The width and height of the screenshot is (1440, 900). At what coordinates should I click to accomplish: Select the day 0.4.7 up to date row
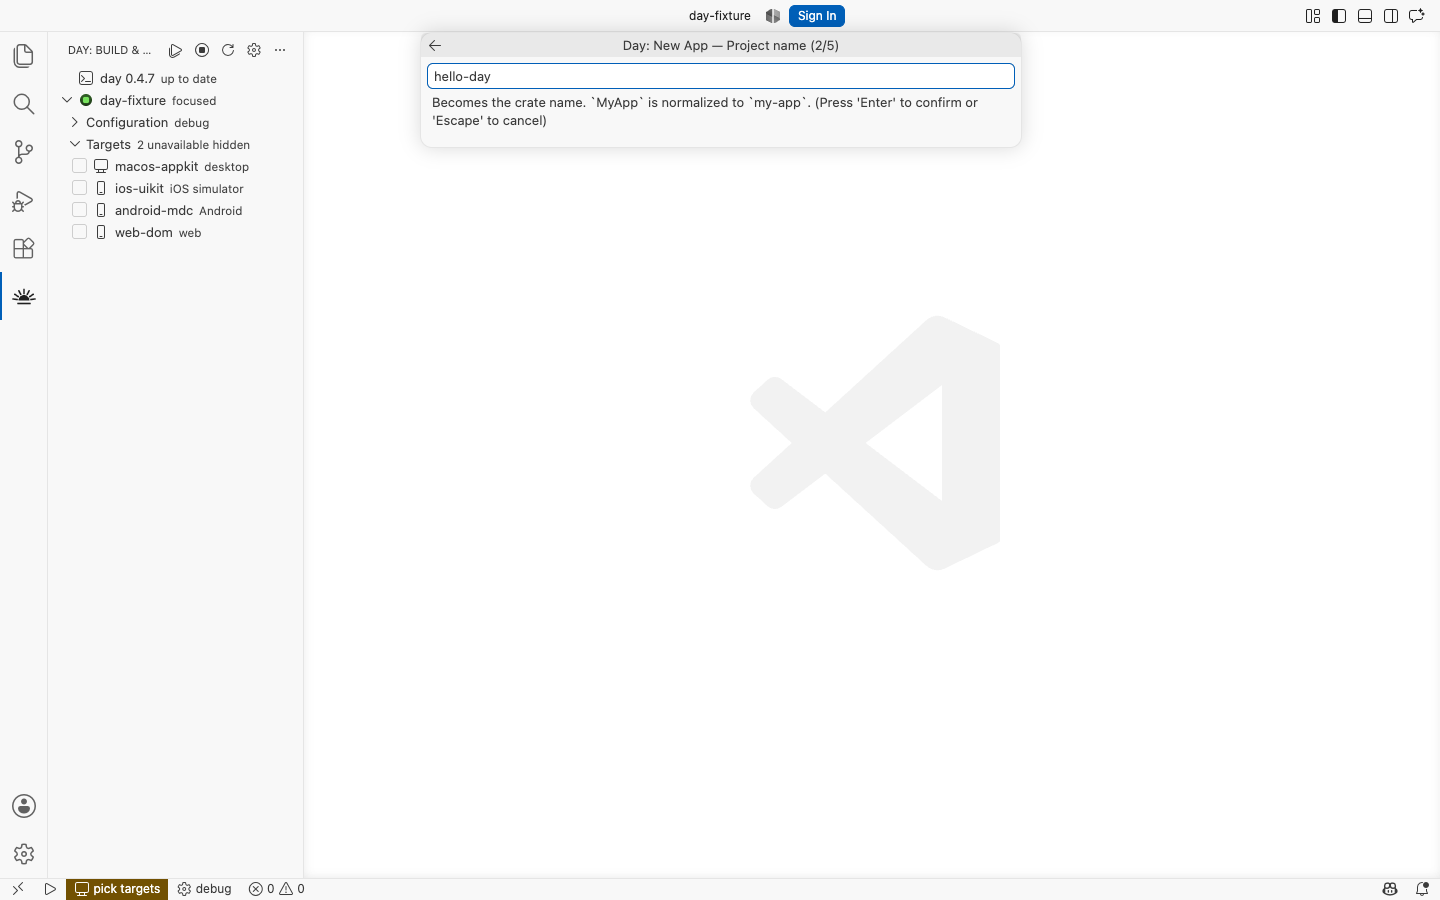(x=176, y=78)
